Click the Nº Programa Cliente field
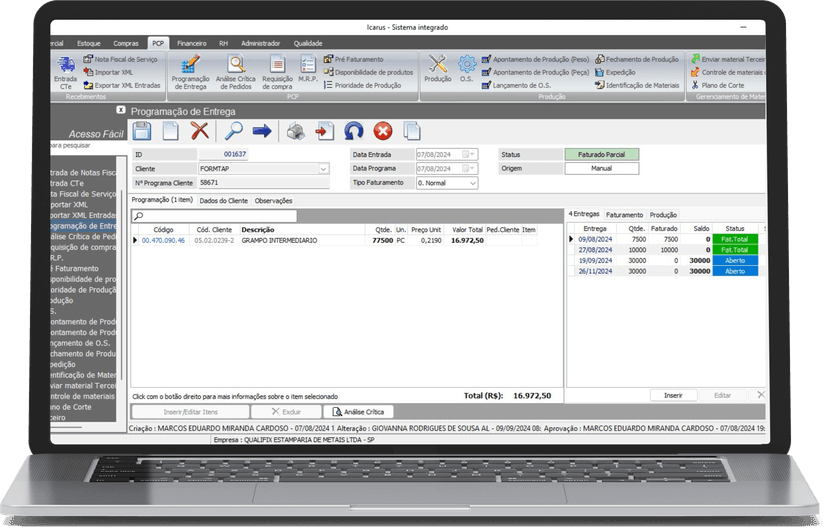 pyautogui.click(x=264, y=183)
